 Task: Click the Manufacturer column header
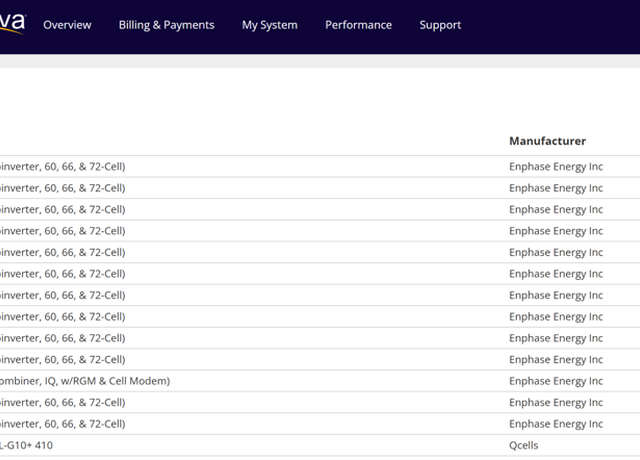[547, 141]
